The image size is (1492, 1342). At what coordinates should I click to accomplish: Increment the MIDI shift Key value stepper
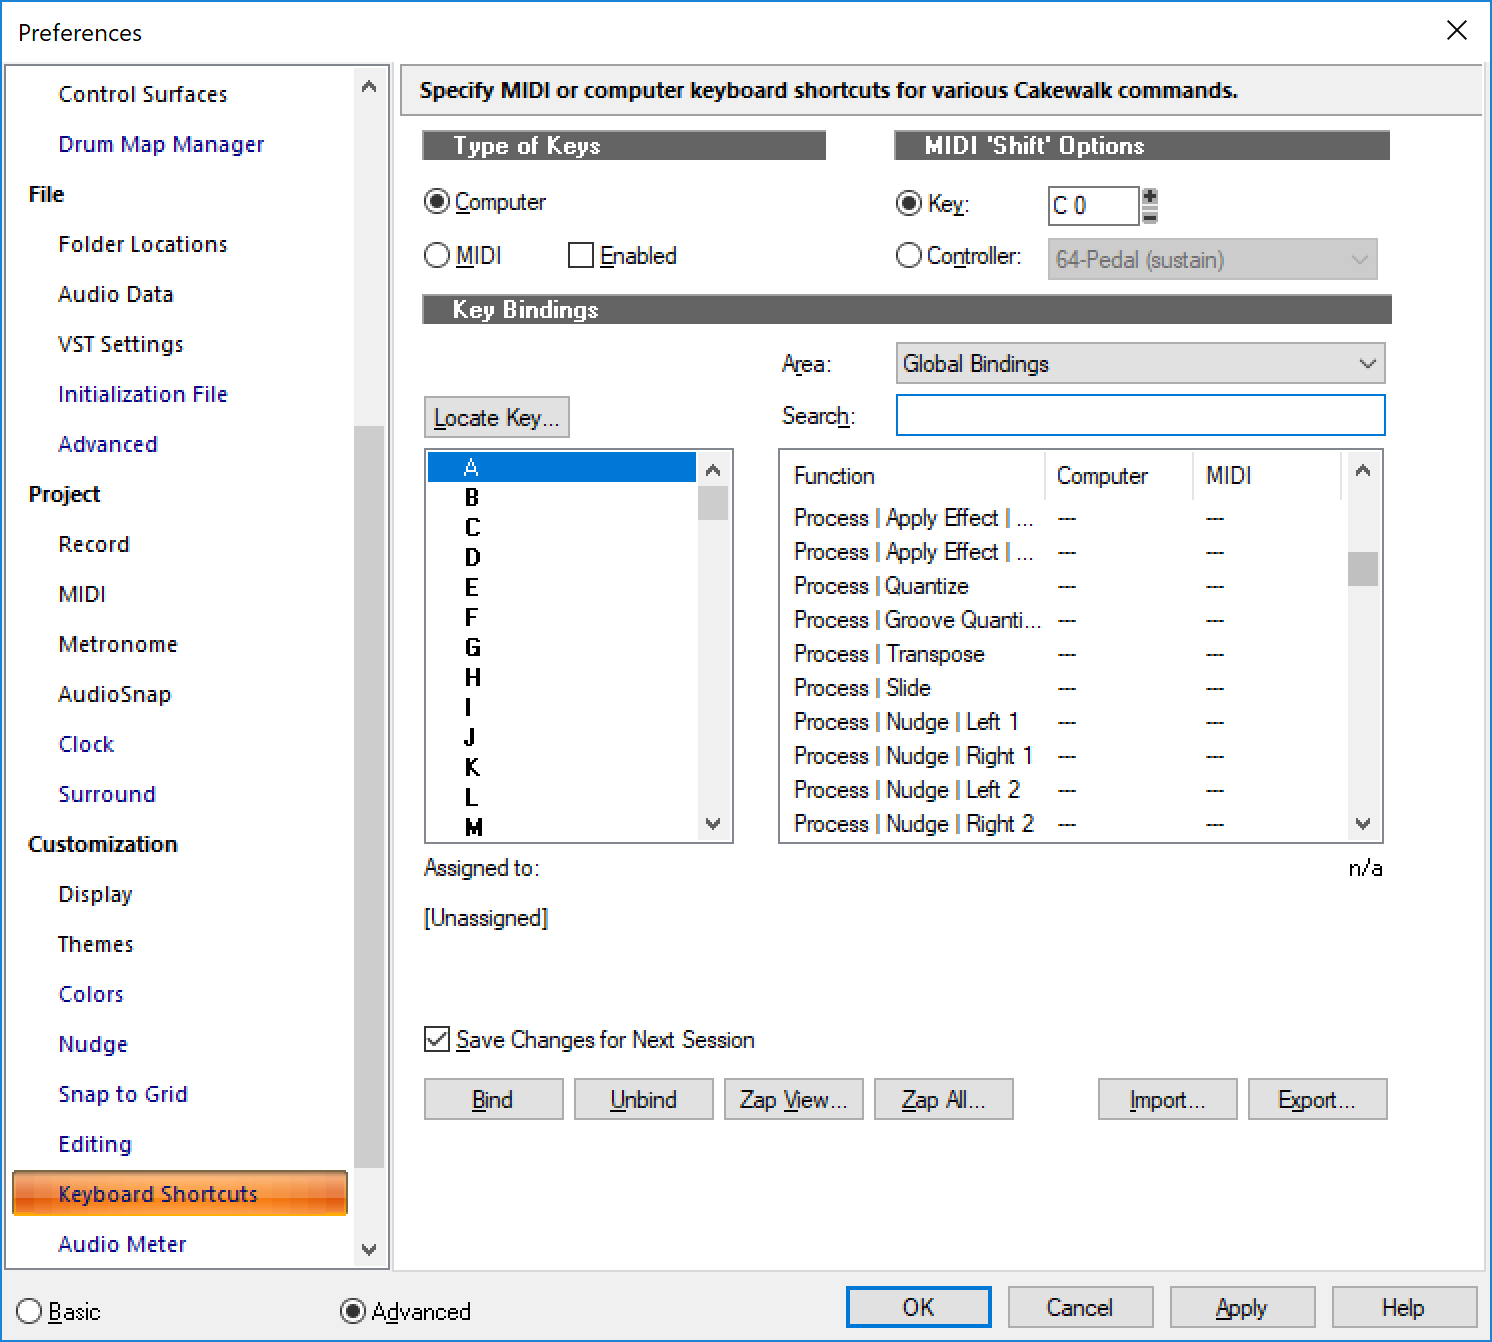[1150, 196]
